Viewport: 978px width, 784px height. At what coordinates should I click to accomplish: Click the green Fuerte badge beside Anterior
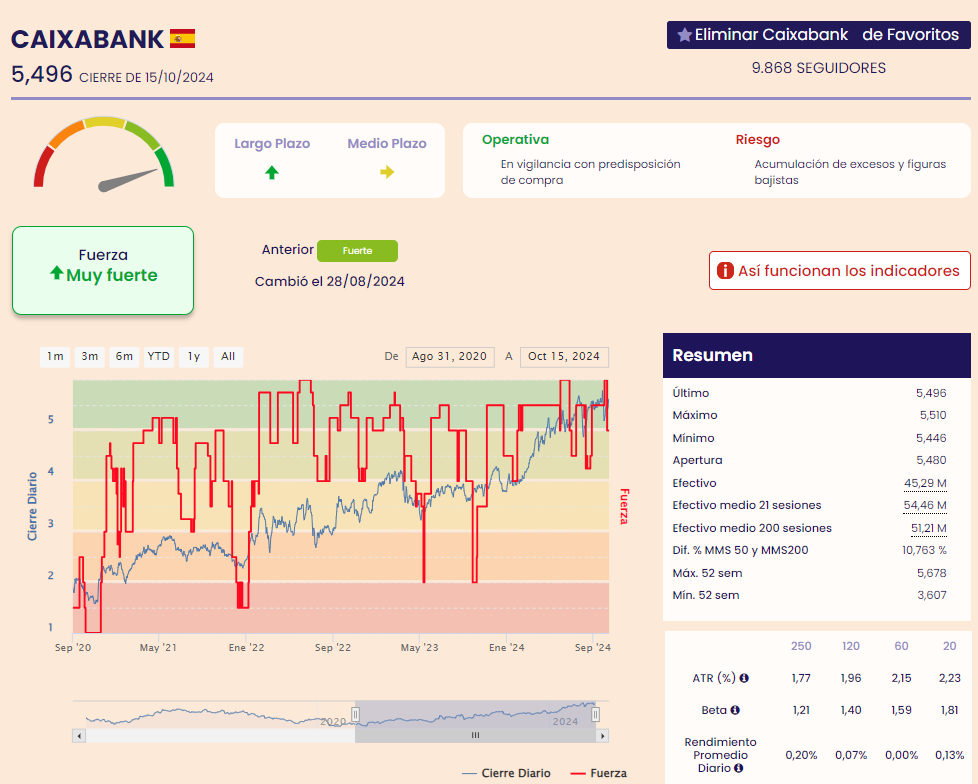tap(357, 251)
